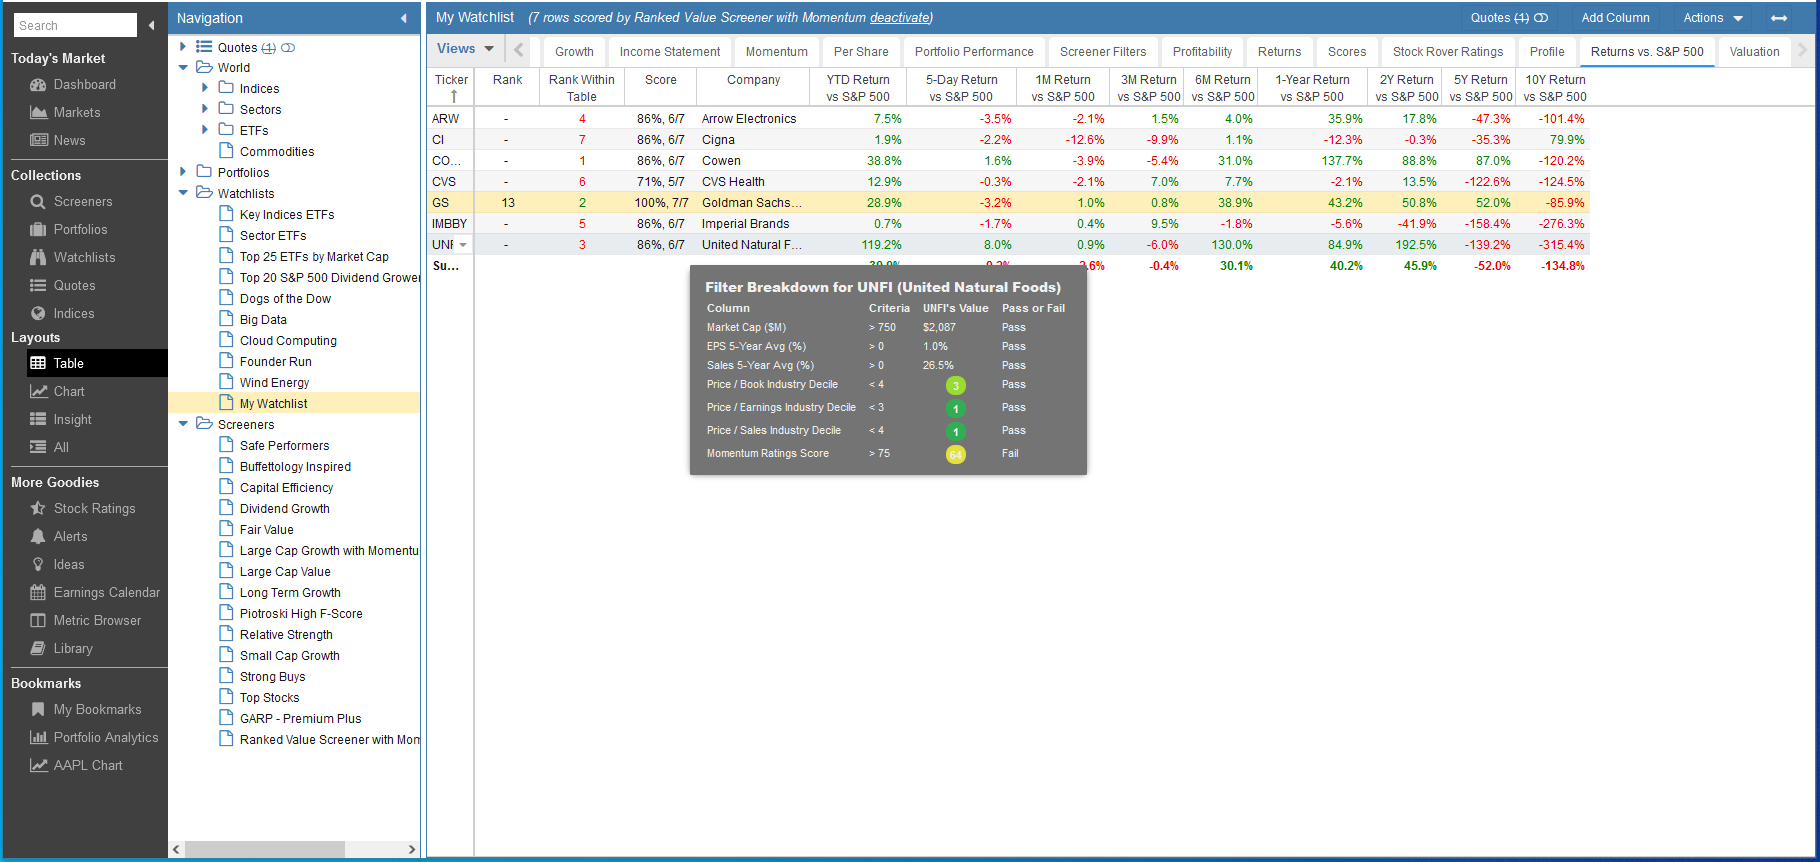Open the Wind Energy watchlist
This screenshot has width=1820, height=862.
tap(274, 383)
